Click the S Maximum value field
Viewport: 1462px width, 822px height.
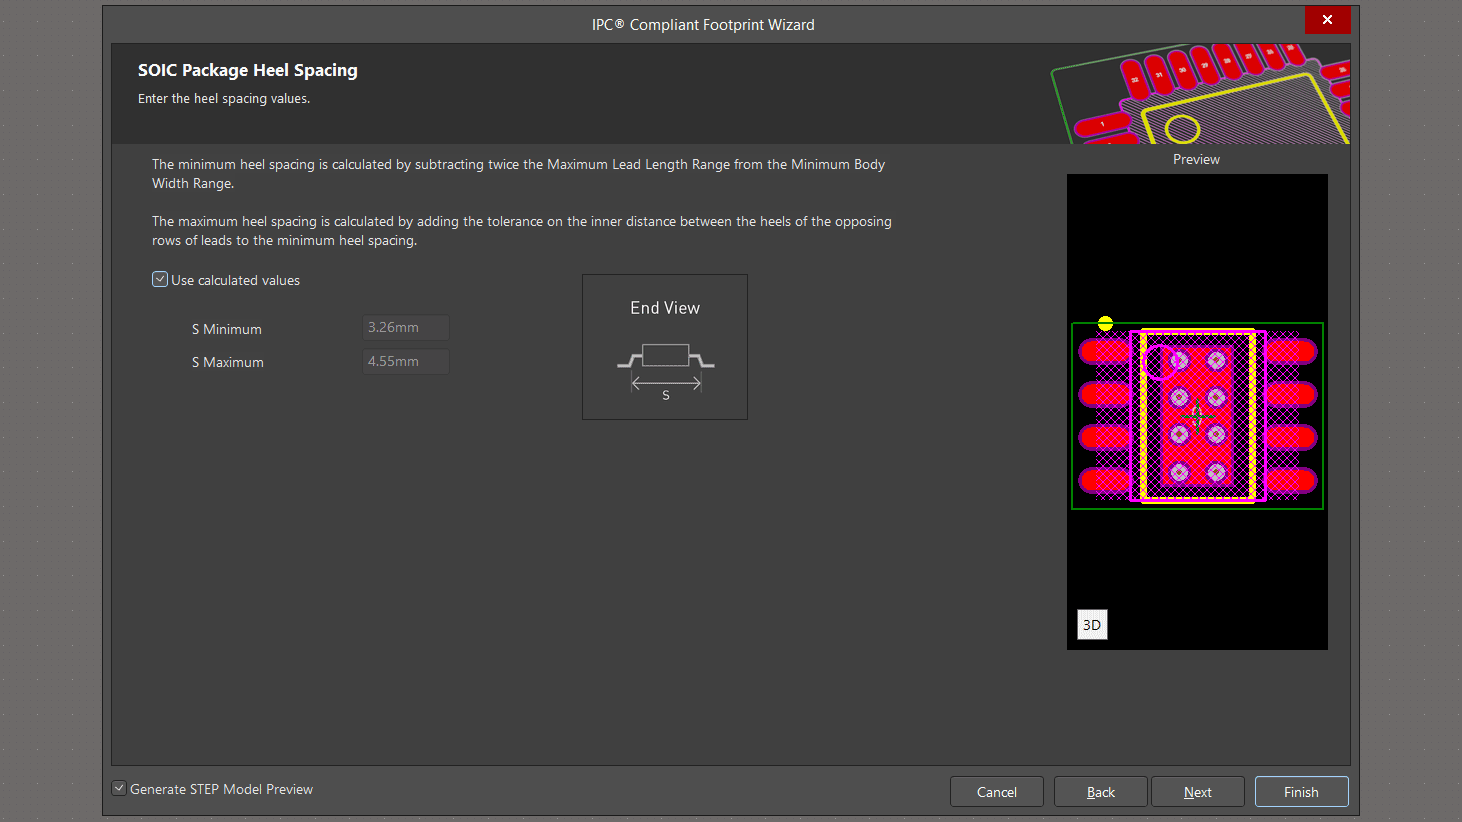pos(406,362)
